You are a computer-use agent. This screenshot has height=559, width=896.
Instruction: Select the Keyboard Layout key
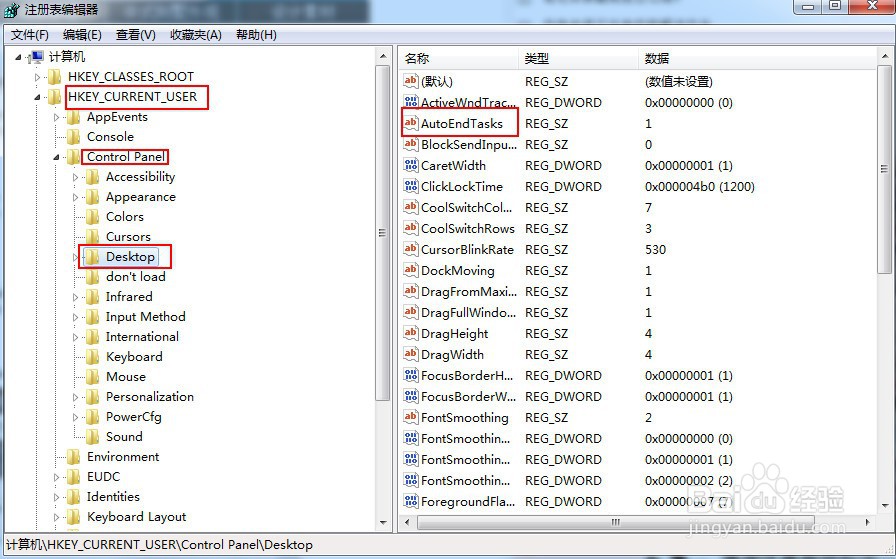pyautogui.click(x=137, y=517)
